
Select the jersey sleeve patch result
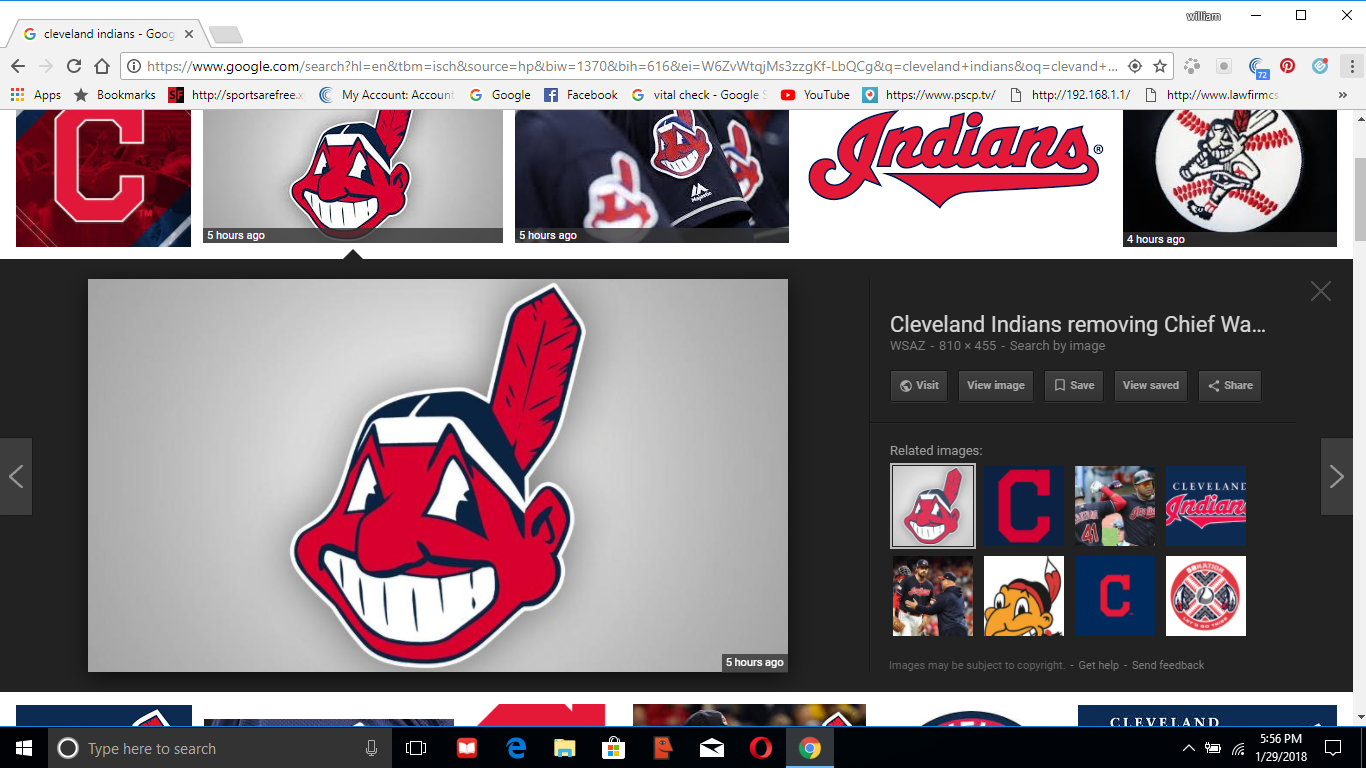pos(652,176)
